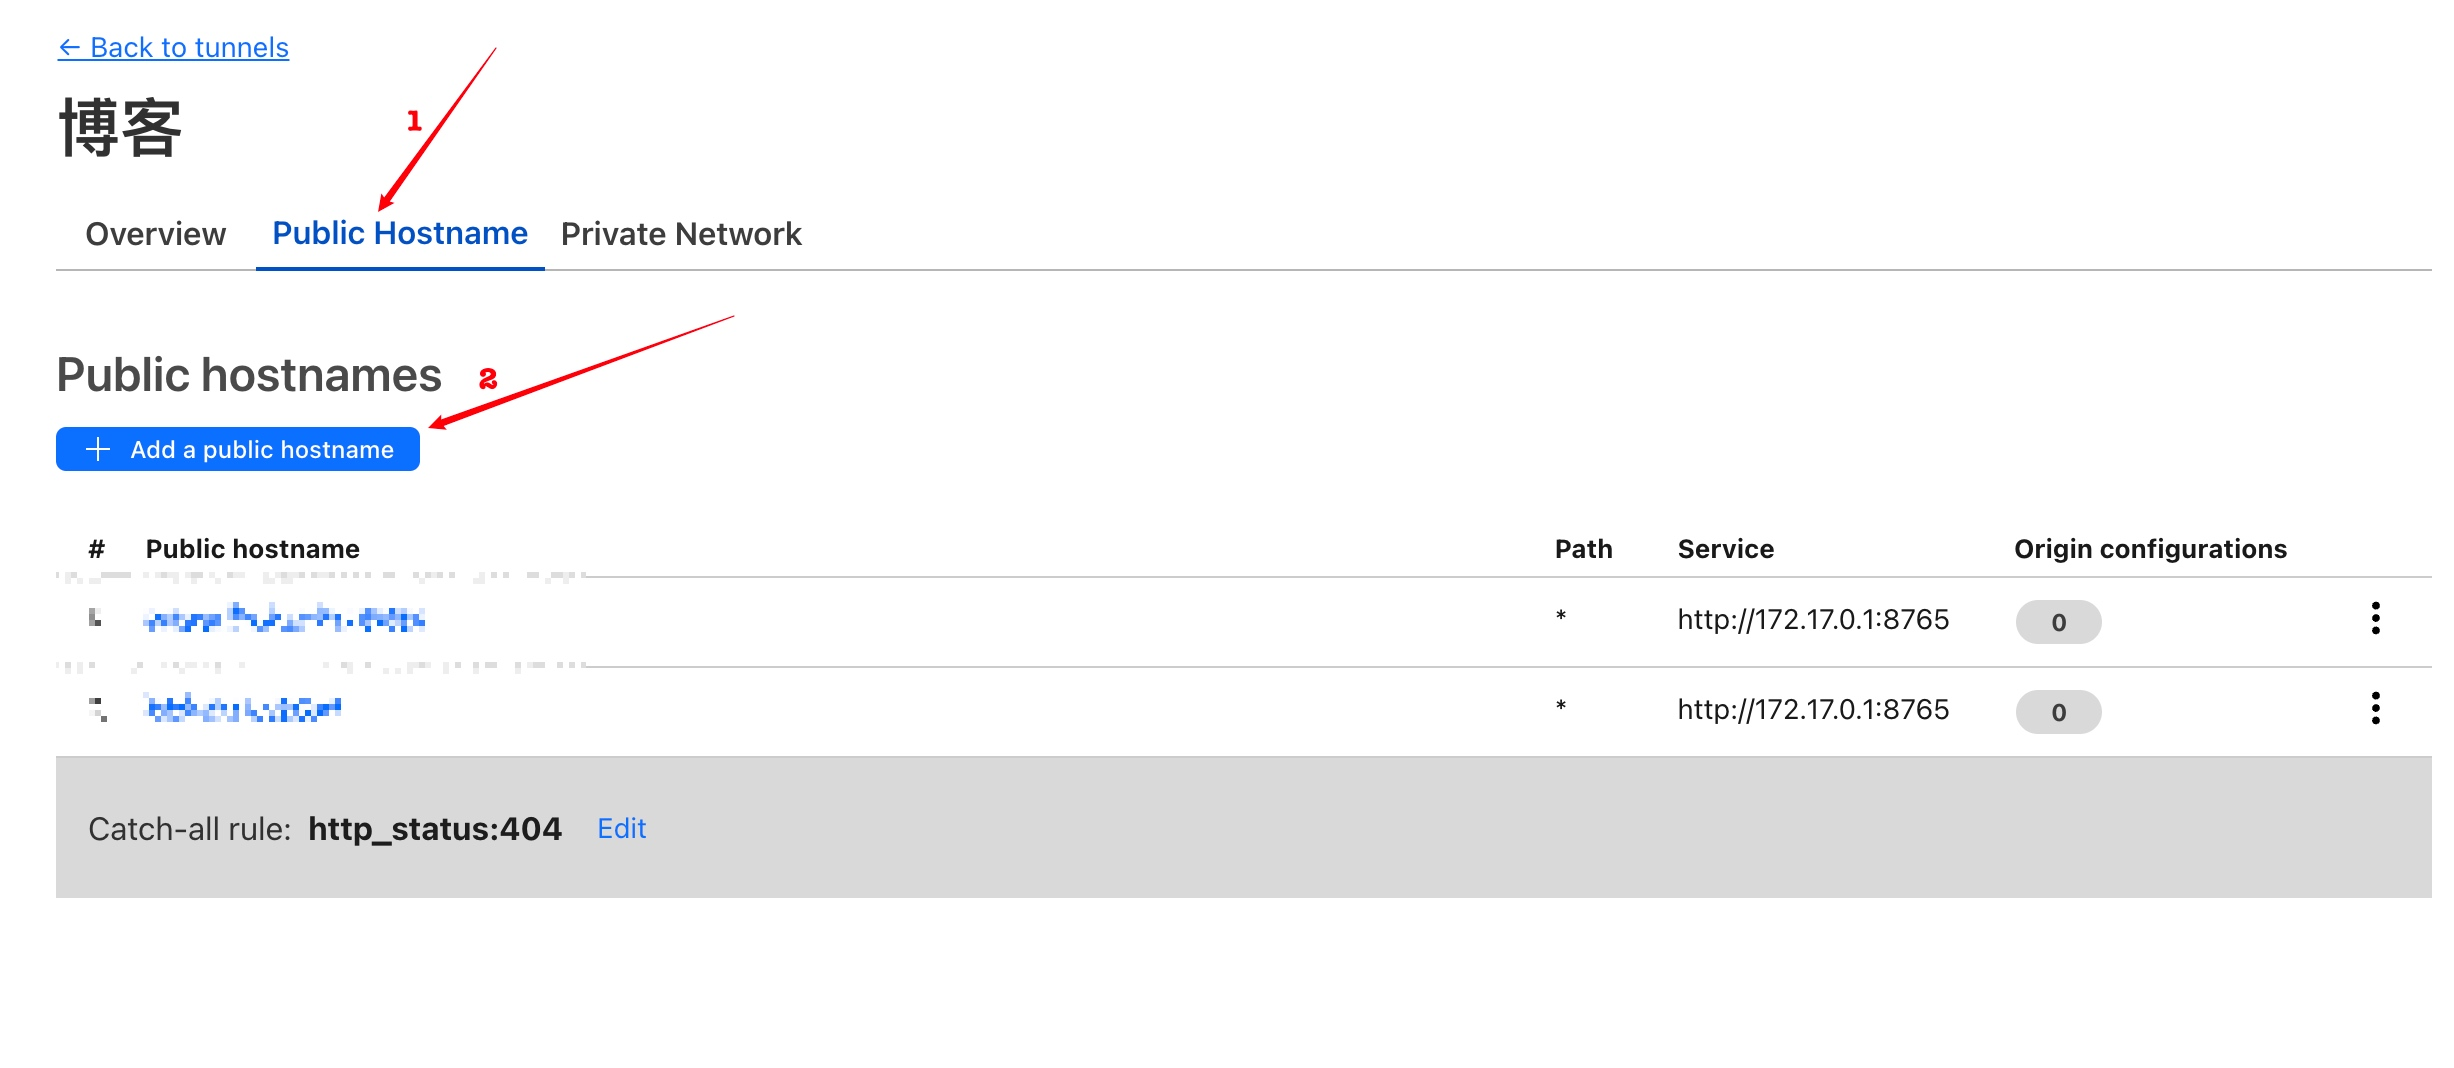
Task: Click the http_status:404 catch-all rule text
Action: [x=435, y=829]
